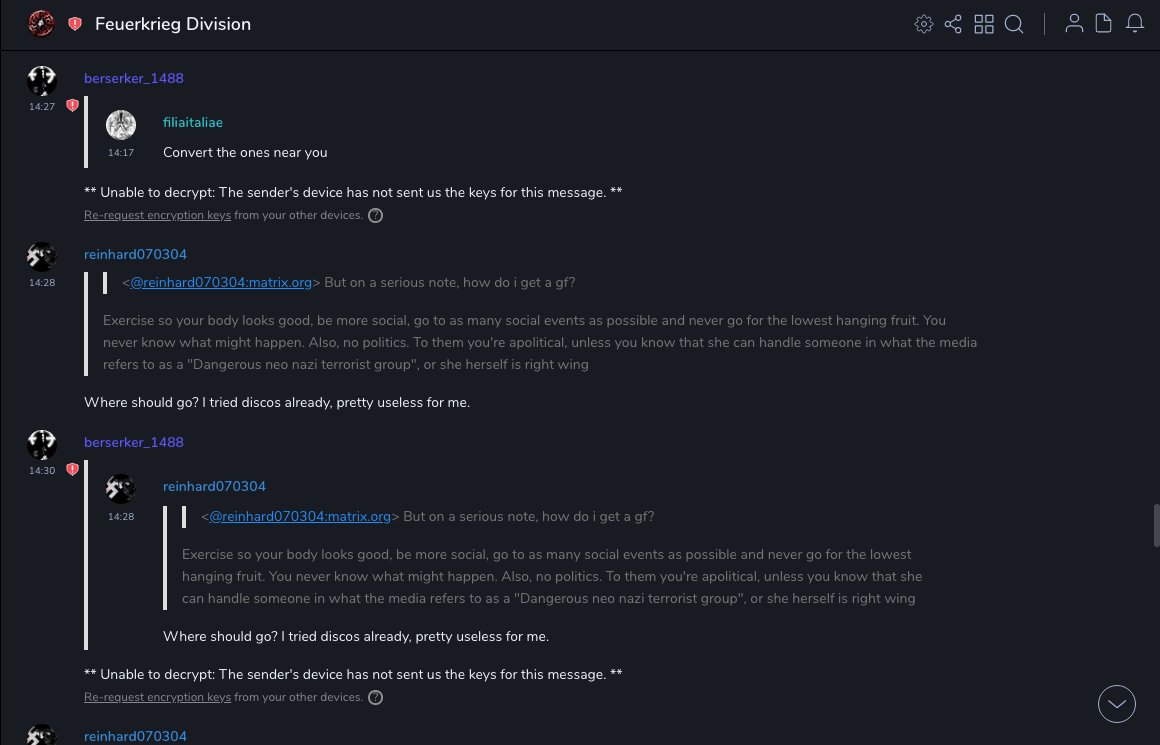Open the files panel icon
This screenshot has height=745, width=1160.
pyautogui.click(x=1104, y=24)
